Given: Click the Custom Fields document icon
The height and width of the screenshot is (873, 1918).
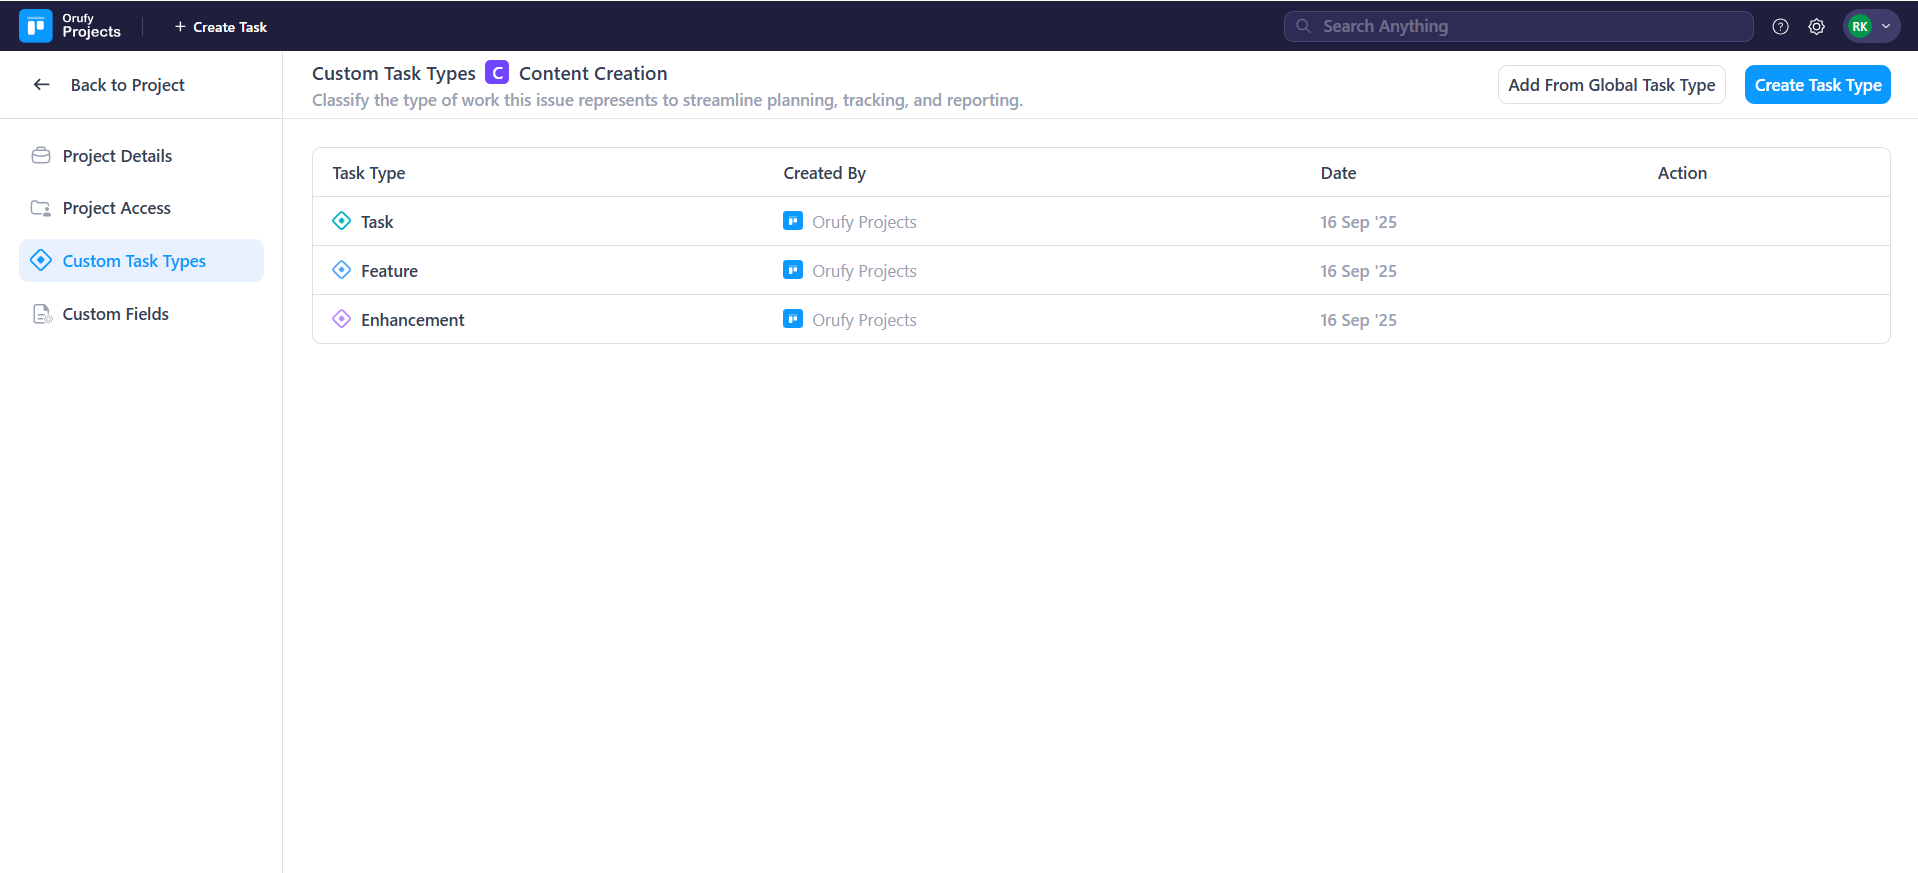Looking at the screenshot, I should coord(41,314).
